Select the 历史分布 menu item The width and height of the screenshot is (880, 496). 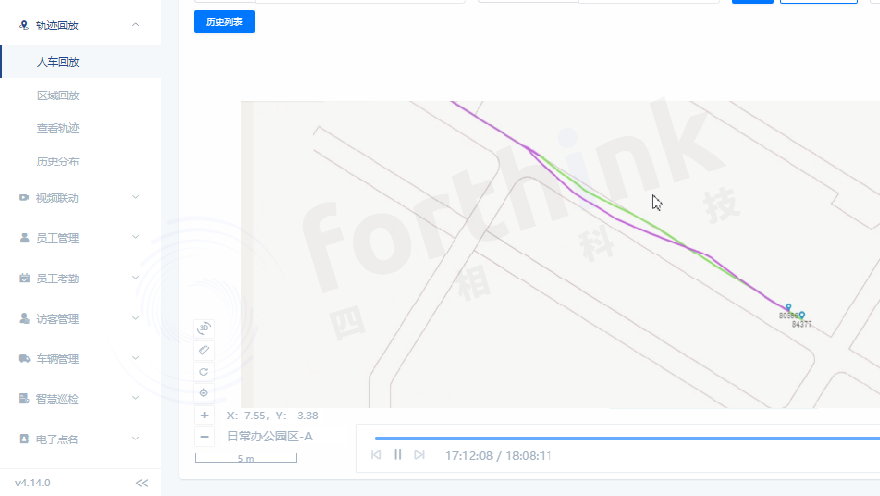(58, 161)
